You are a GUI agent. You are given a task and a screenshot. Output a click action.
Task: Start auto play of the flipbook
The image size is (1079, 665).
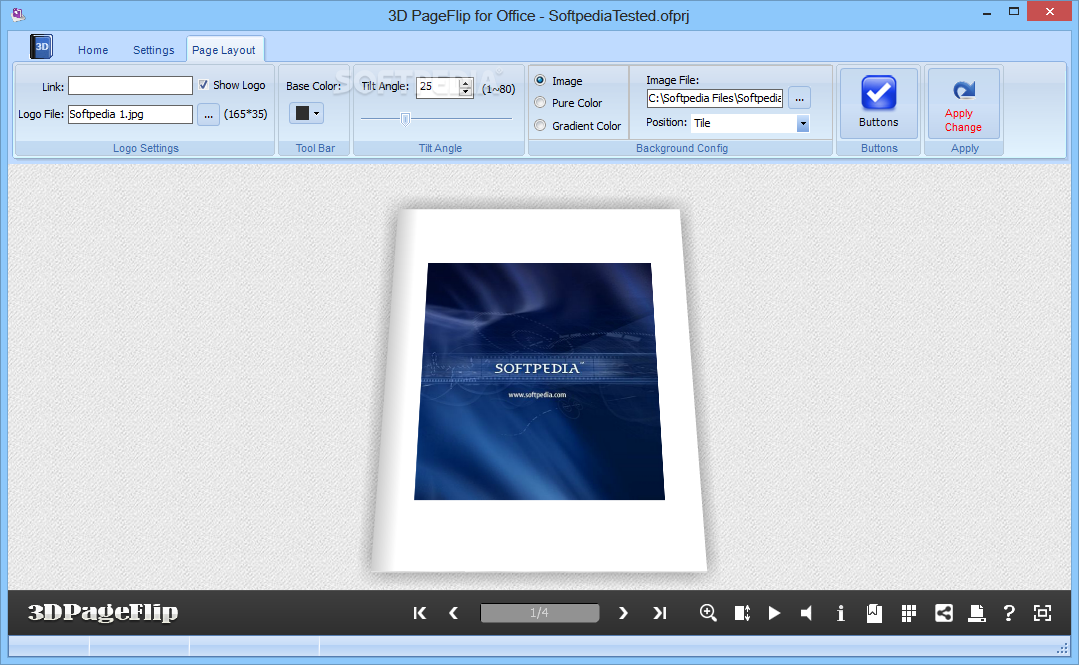774,613
